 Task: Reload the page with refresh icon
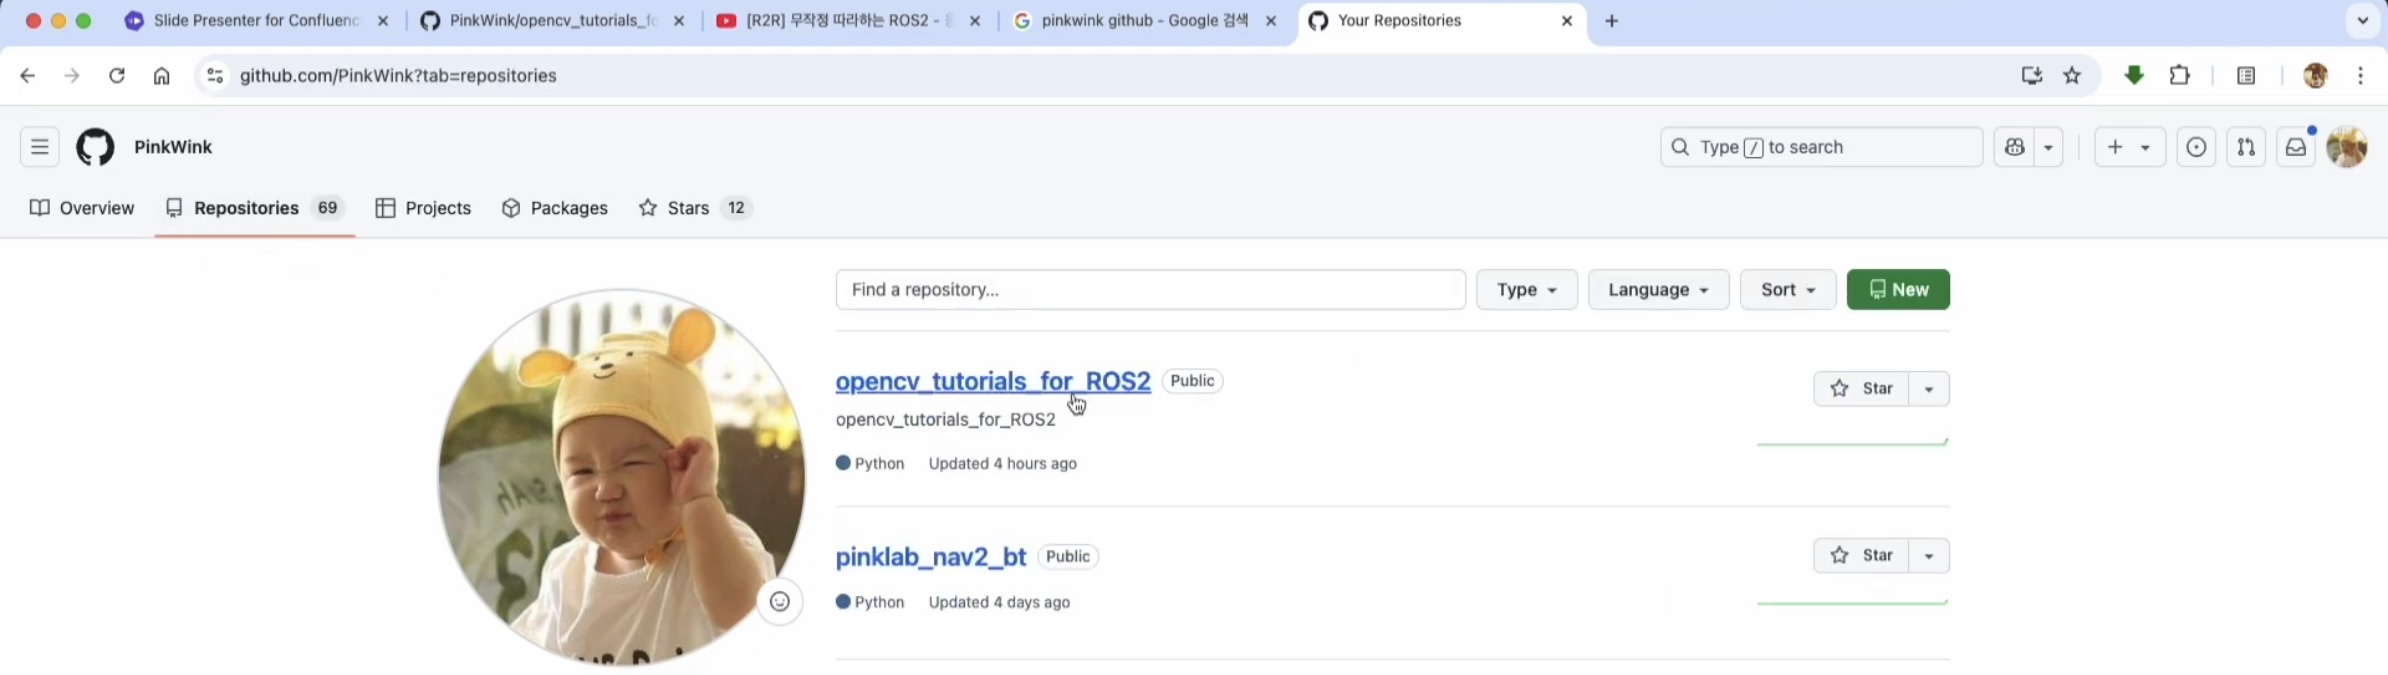point(117,76)
